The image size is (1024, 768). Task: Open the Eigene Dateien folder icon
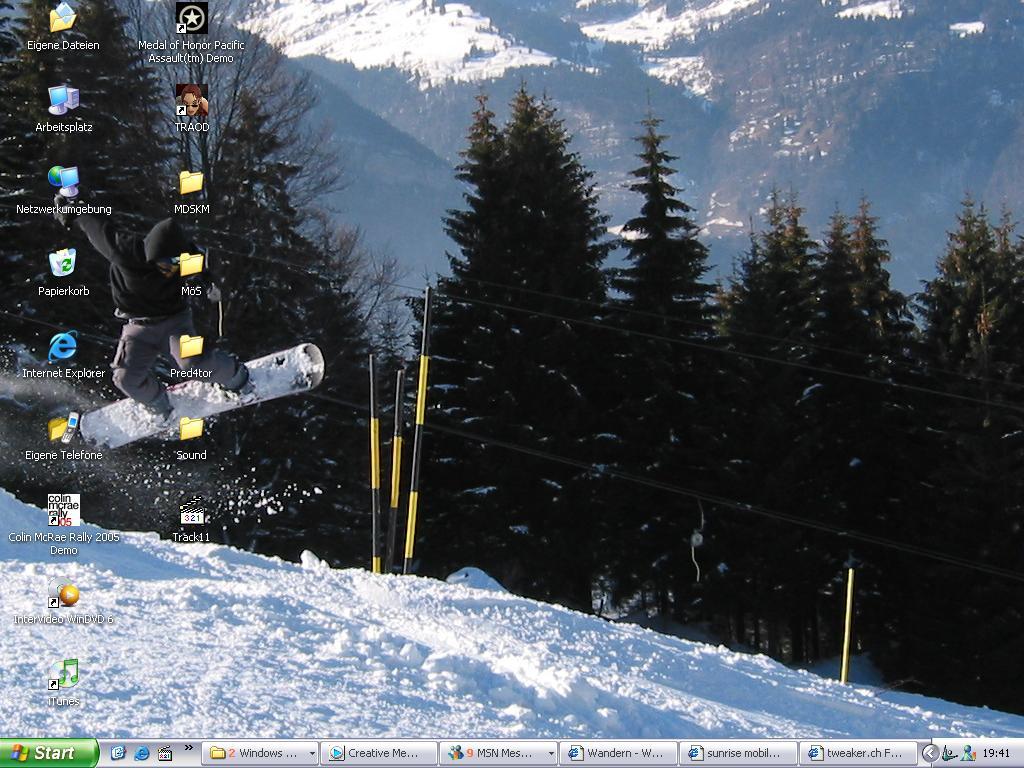point(63,19)
